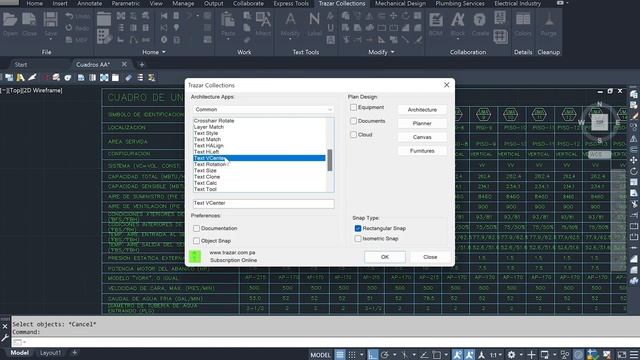
Task: Open the Insert ribbon tab
Action: [x=60, y=3]
